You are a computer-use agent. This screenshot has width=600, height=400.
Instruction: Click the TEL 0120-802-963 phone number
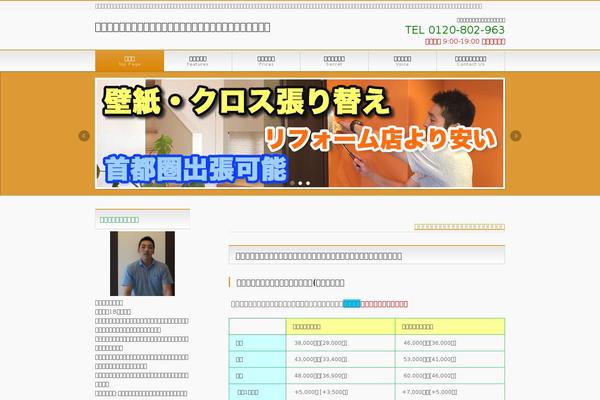pos(455,30)
